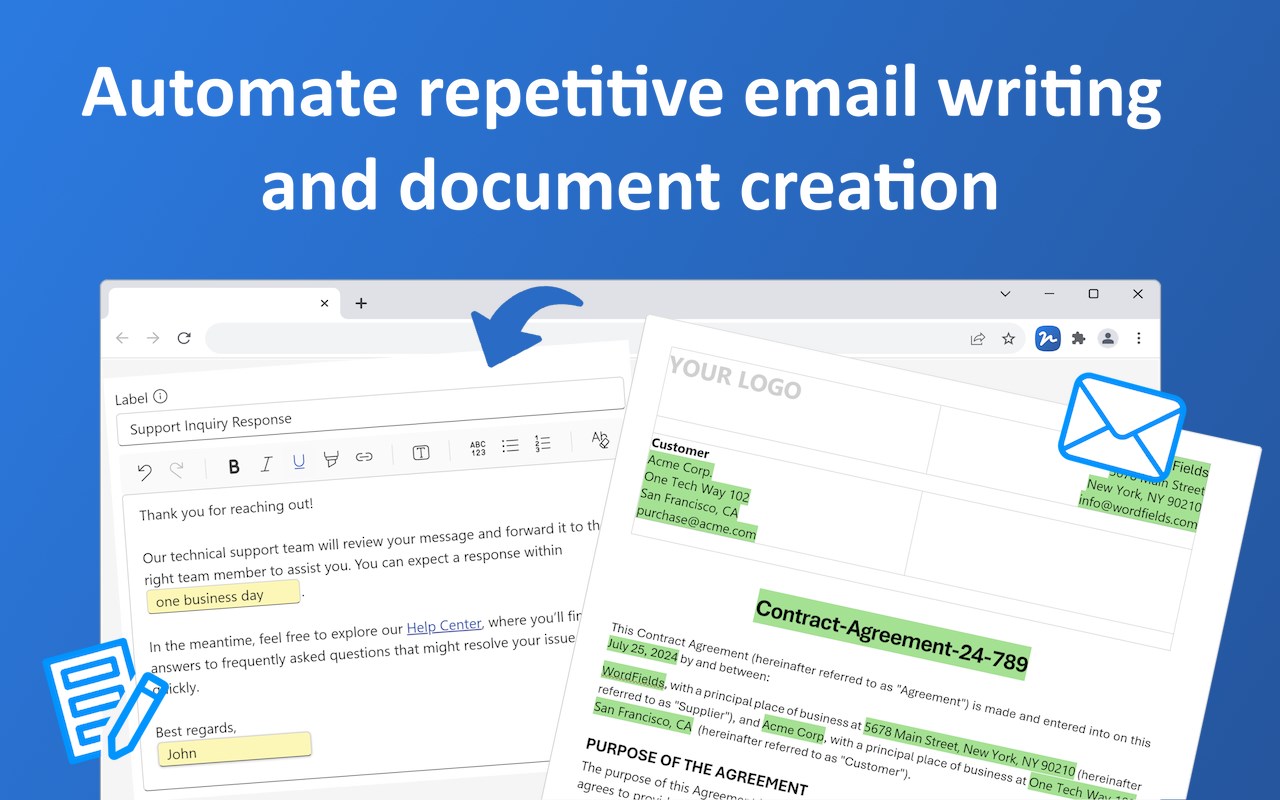Insert a hyperlink with link icon
The image size is (1280, 800).
tap(364, 457)
